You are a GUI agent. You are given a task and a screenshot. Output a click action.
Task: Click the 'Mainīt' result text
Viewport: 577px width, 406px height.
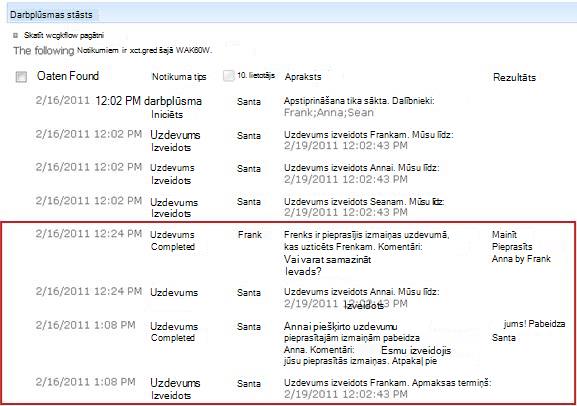coord(504,234)
